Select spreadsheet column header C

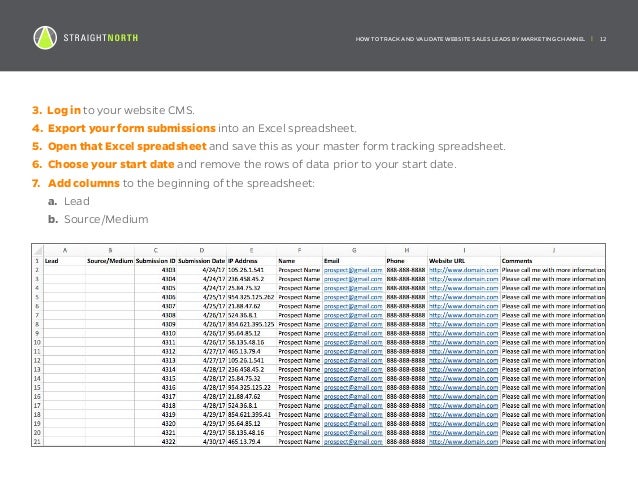click(x=155, y=250)
